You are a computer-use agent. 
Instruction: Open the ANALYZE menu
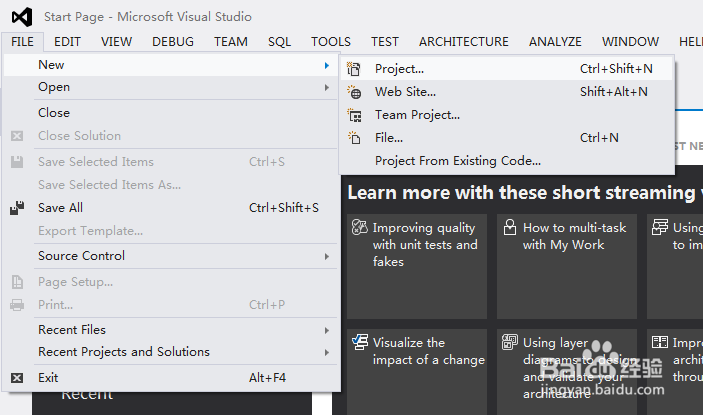tap(555, 42)
